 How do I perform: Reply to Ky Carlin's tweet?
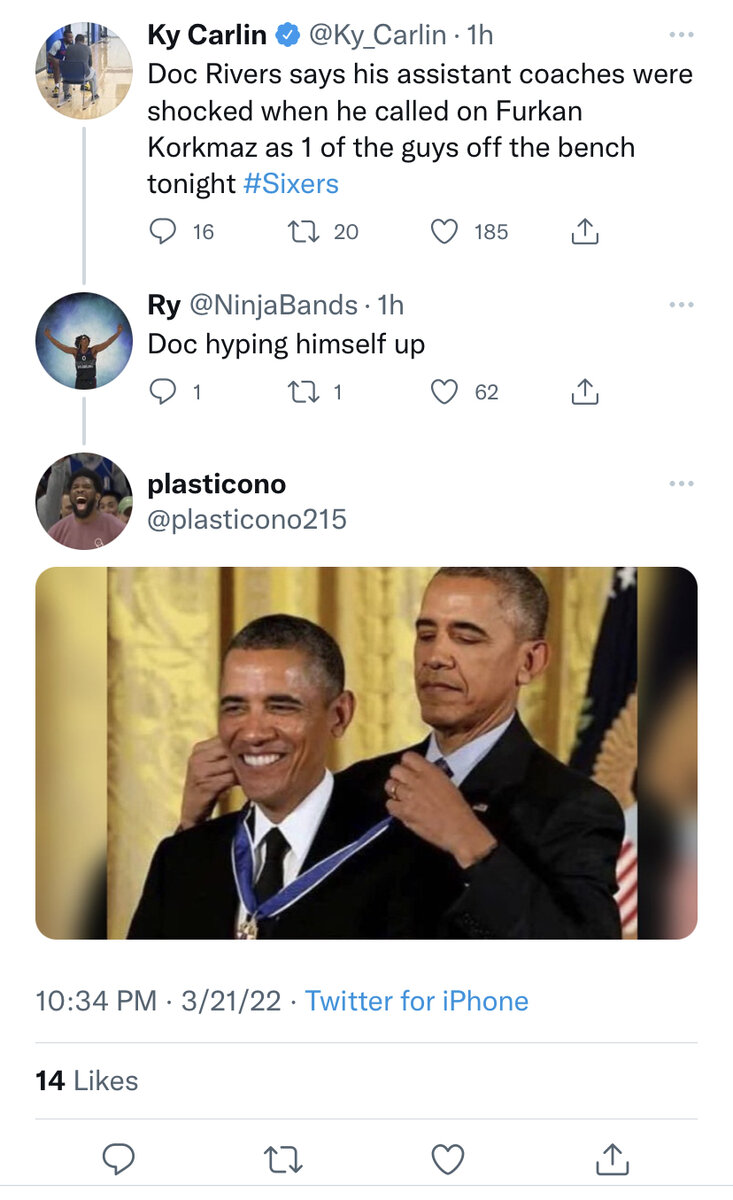[162, 232]
